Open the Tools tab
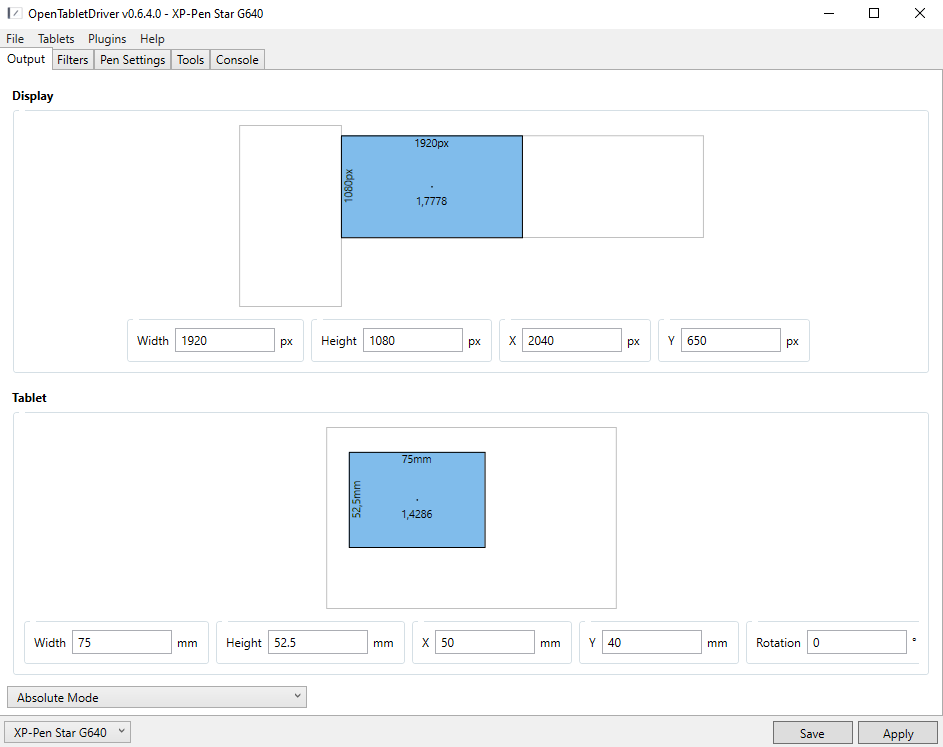This screenshot has width=943, height=747. [190, 60]
